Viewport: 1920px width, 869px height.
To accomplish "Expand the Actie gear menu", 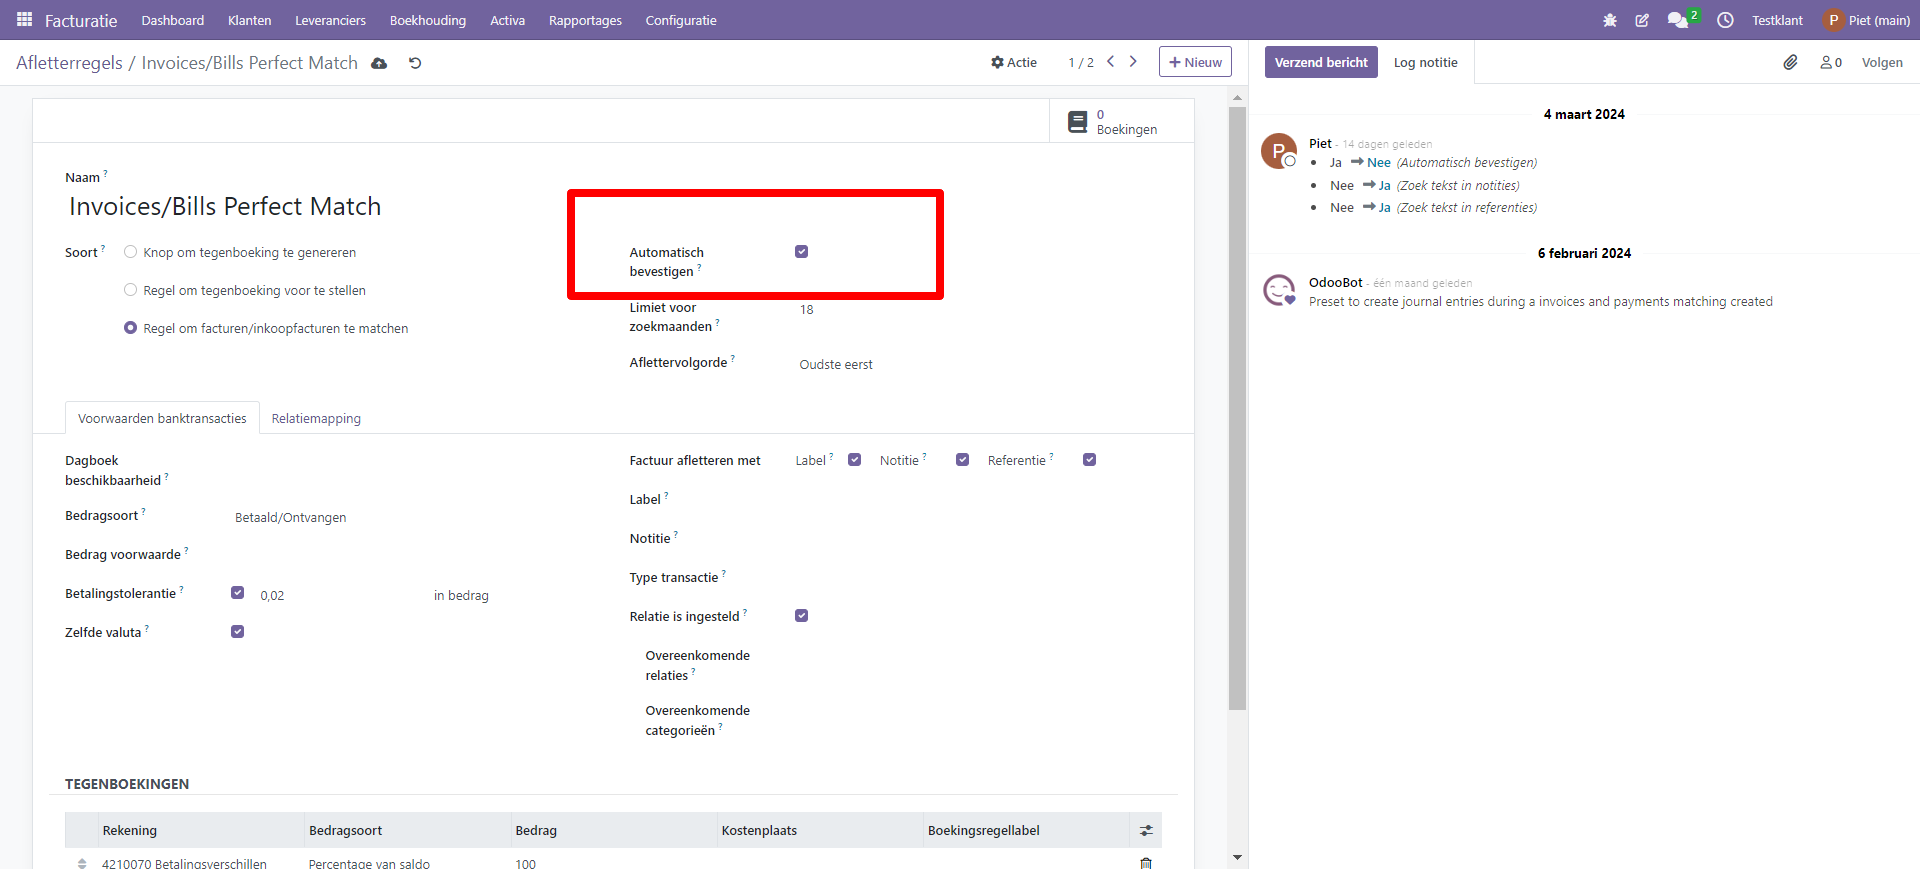I will click(x=1013, y=62).
